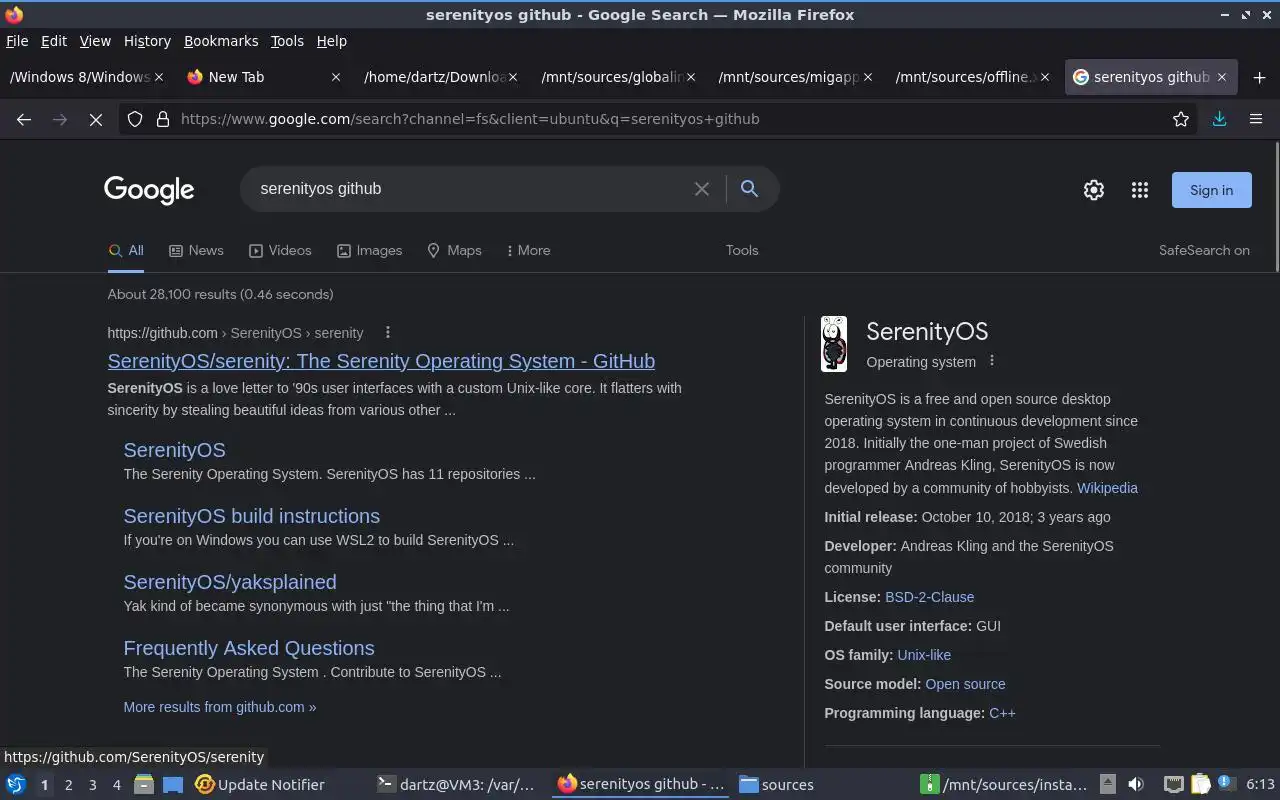1280x800 pixels.
Task: Open the Unix-like OS family link
Action: 924,655
